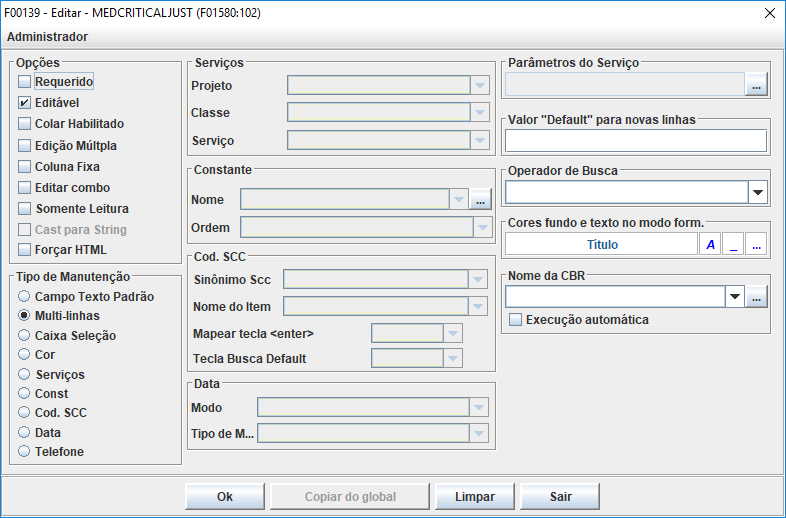Image resolution: width=786 pixels, height=518 pixels.
Task: Close the Editar dialog window
Action: 769,13
